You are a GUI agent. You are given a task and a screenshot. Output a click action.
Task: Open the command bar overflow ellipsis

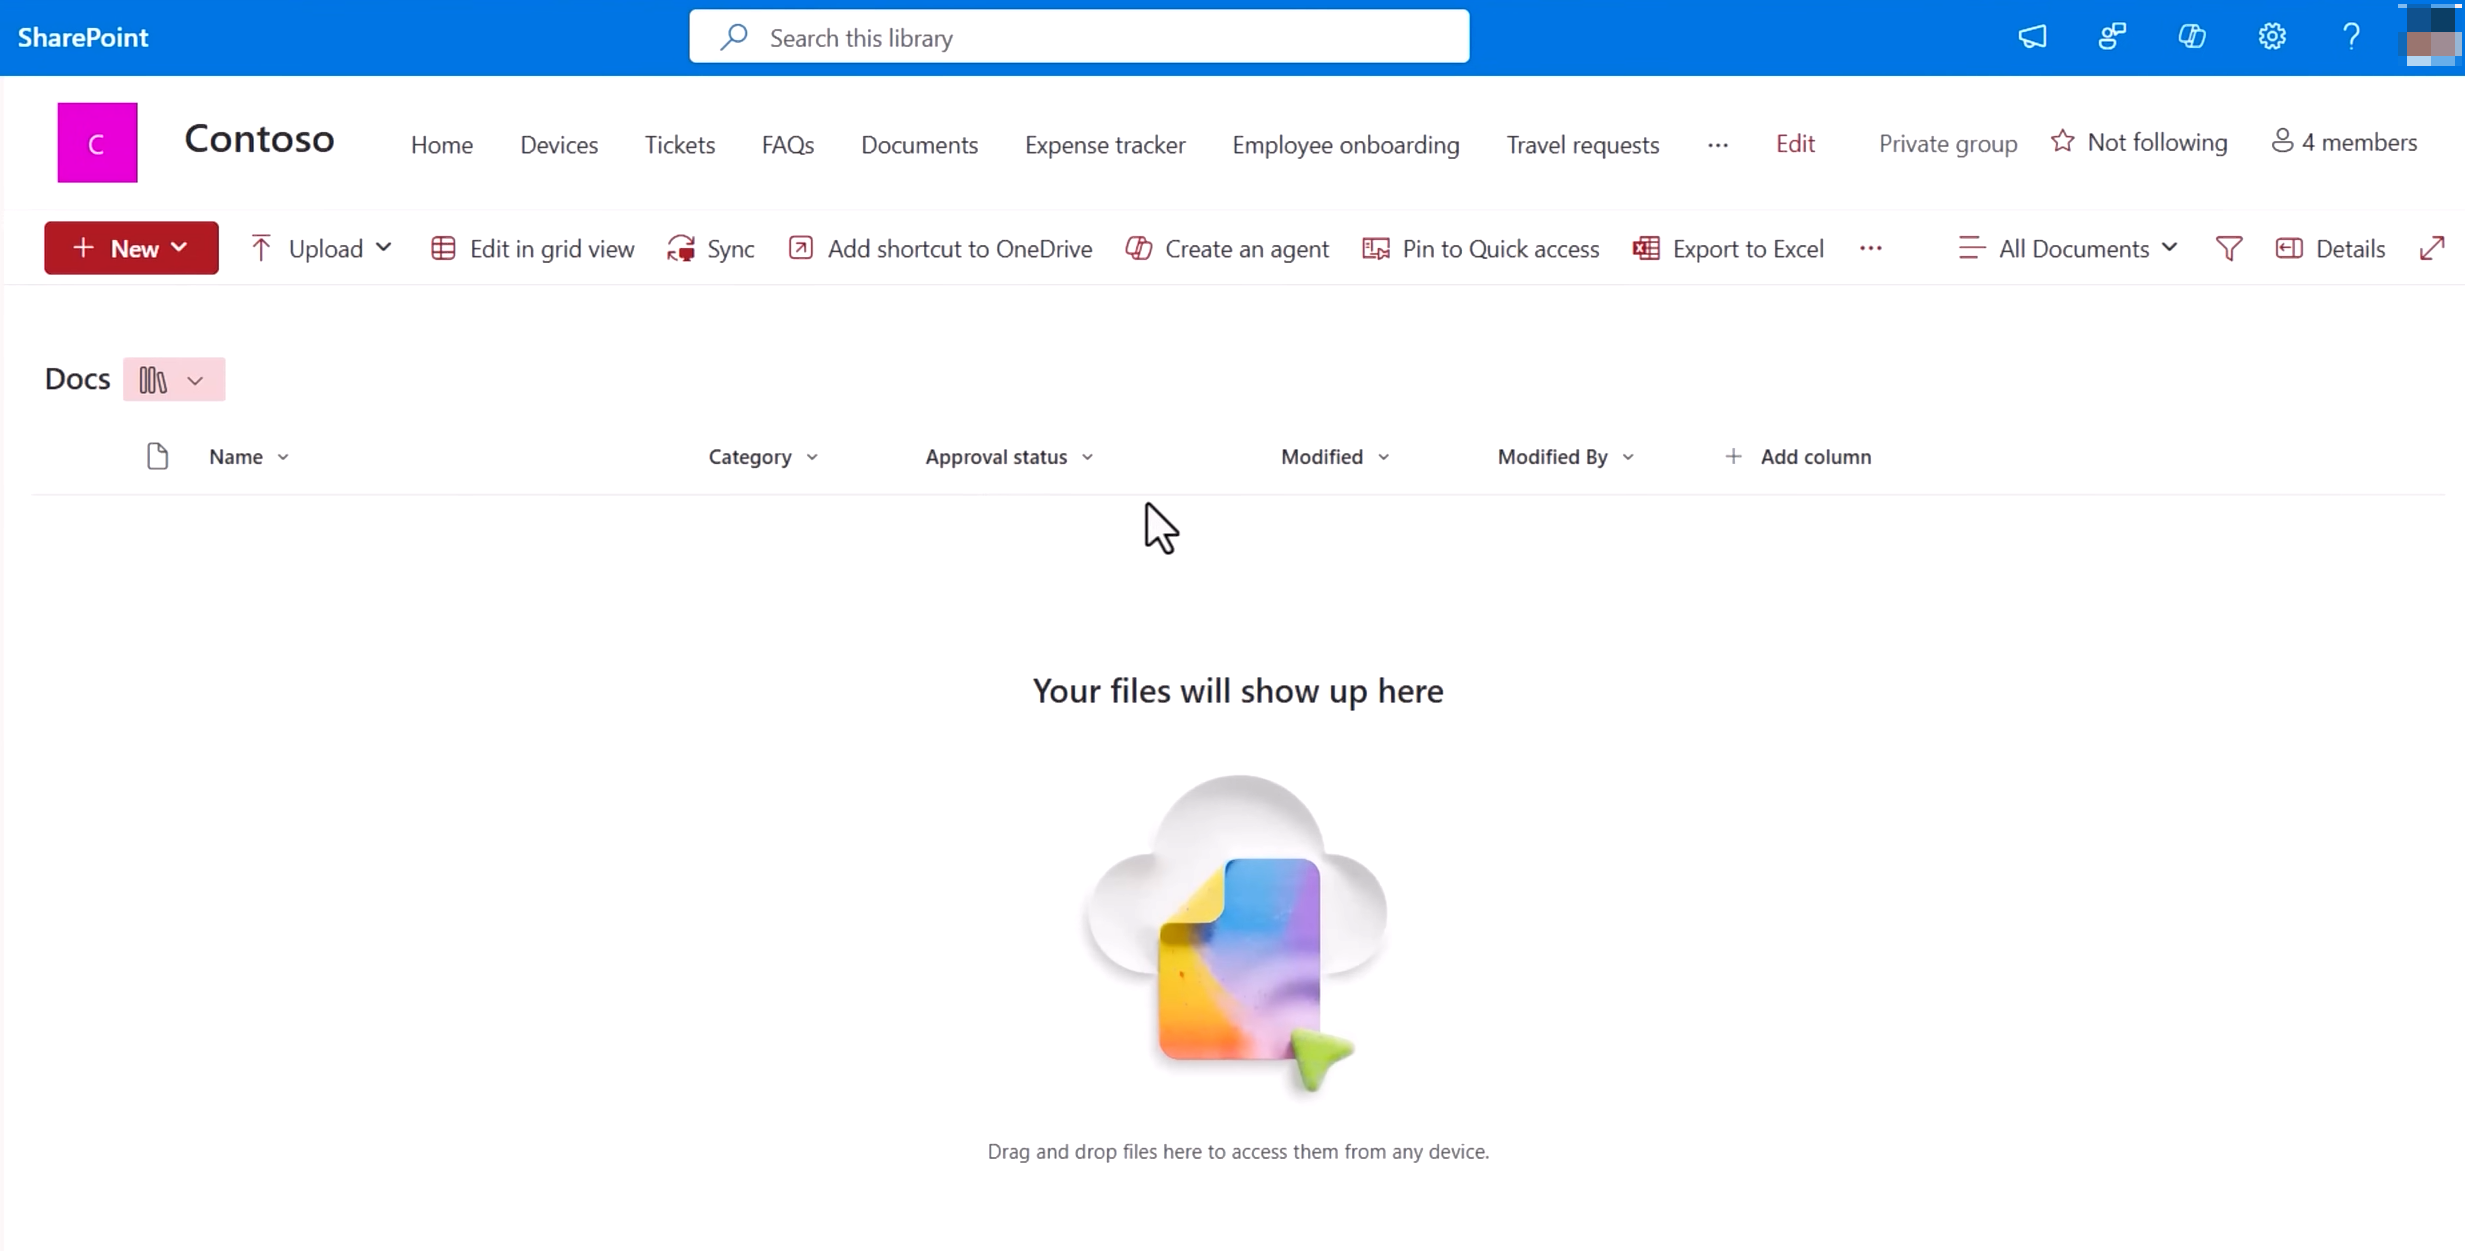[1871, 248]
